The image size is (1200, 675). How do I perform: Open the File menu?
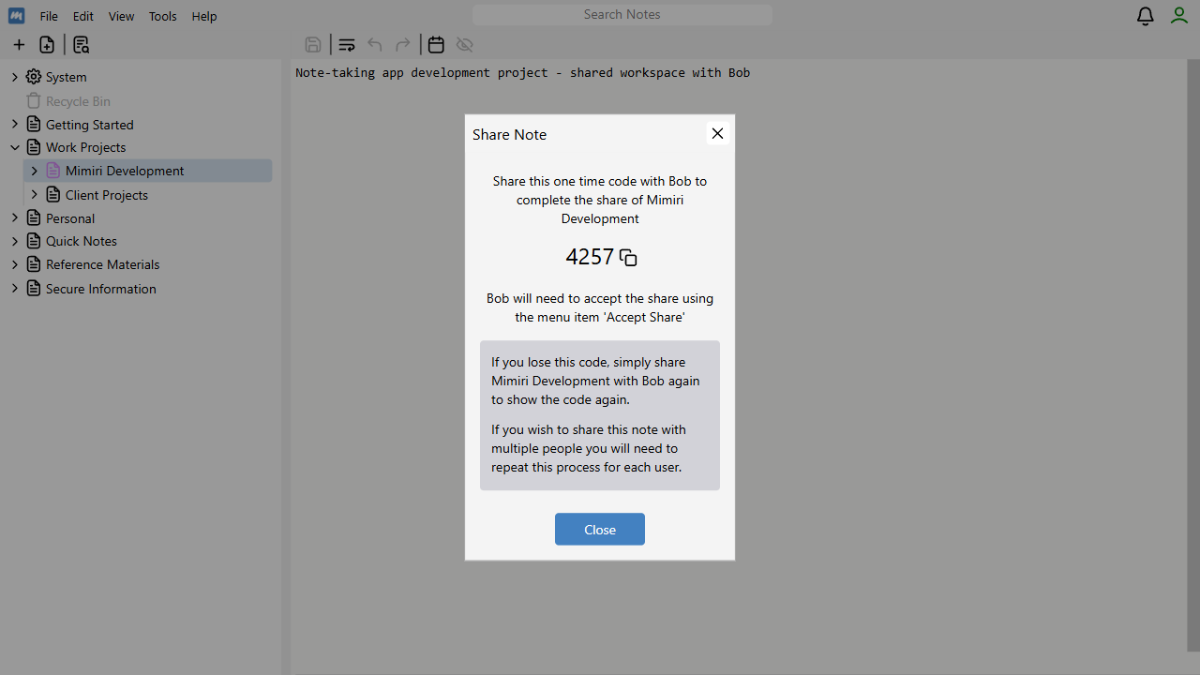tap(48, 16)
